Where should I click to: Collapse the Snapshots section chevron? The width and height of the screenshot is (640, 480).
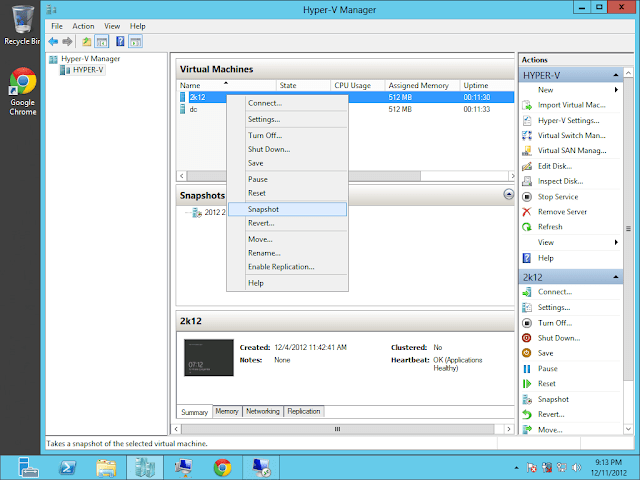pyautogui.click(x=508, y=194)
